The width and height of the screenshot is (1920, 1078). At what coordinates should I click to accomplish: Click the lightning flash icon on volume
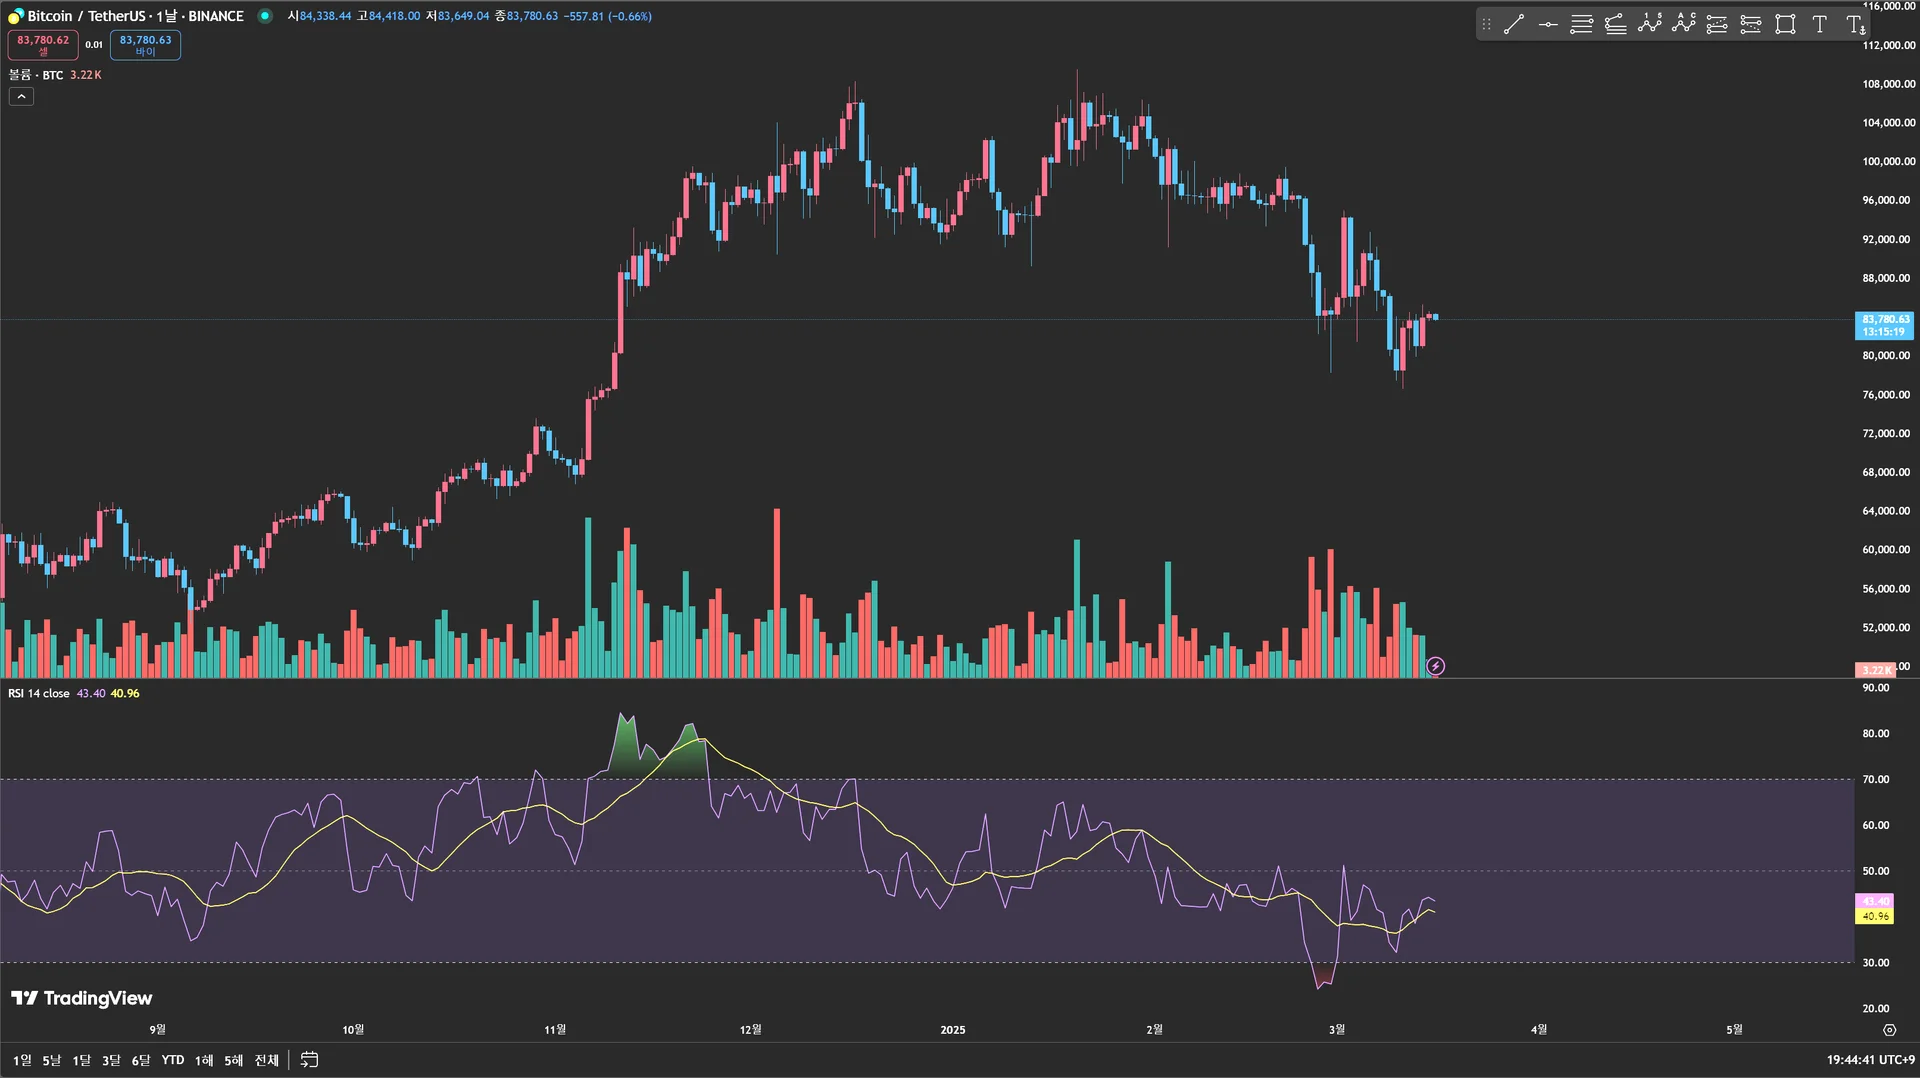[1435, 666]
